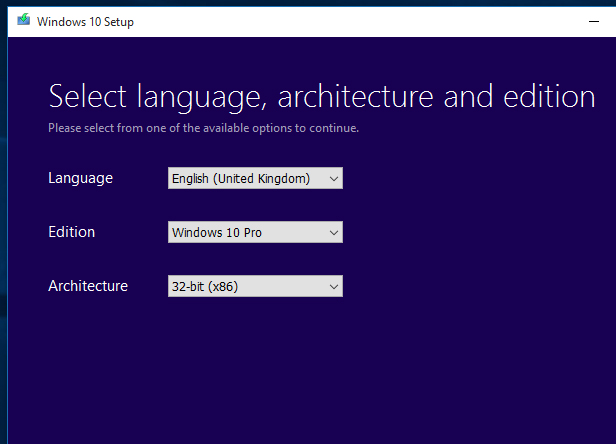Click the desktop strip left of setup window
Image resolution: width=616 pixels, height=444 pixels.
click(x=3, y=250)
